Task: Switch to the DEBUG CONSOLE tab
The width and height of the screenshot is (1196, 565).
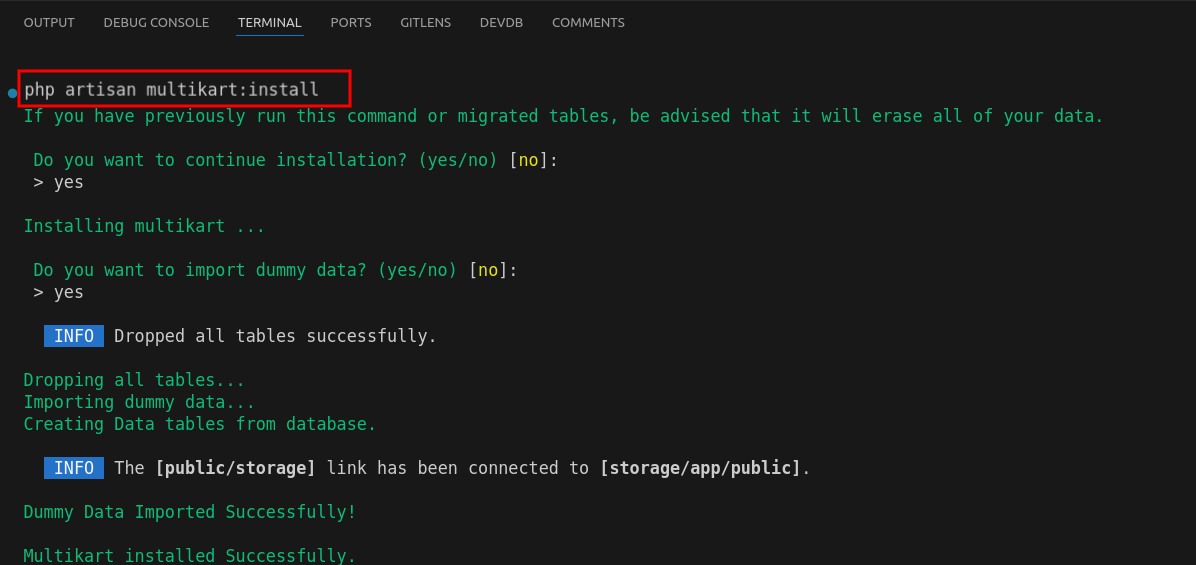Action: pyautogui.click(x=156, y=22)
